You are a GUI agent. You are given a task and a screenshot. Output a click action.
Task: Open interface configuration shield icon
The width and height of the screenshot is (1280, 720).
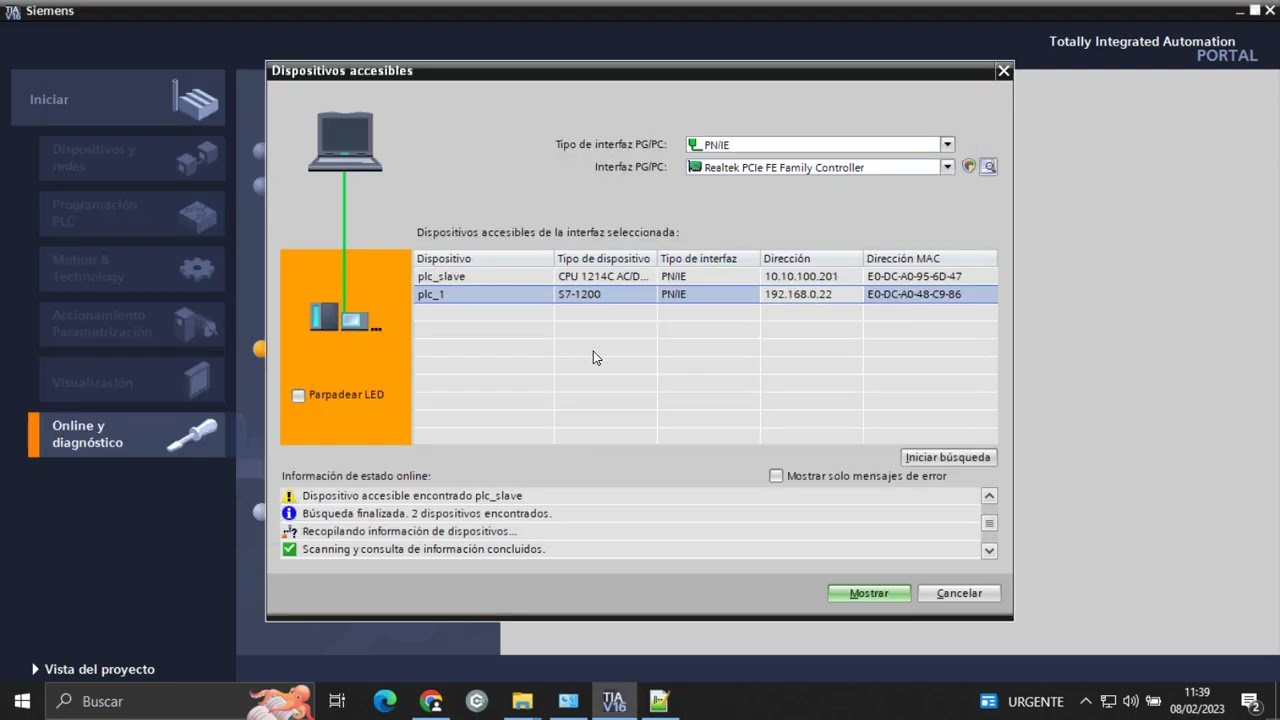pyautogui.click(x=968, y=167)
